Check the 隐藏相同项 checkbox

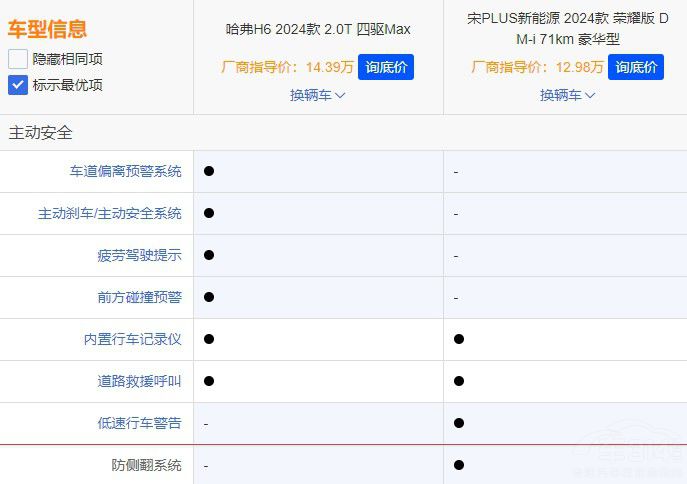18,59
